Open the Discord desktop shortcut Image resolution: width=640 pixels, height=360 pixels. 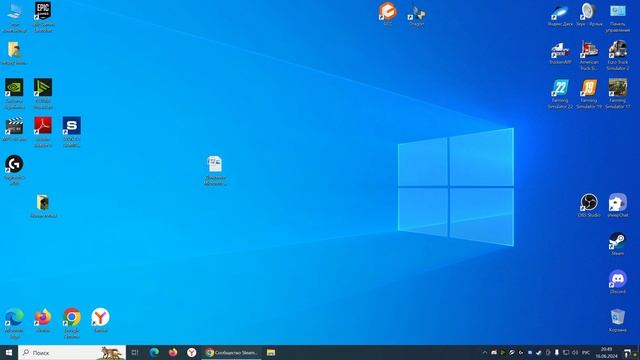click(618, 282)
